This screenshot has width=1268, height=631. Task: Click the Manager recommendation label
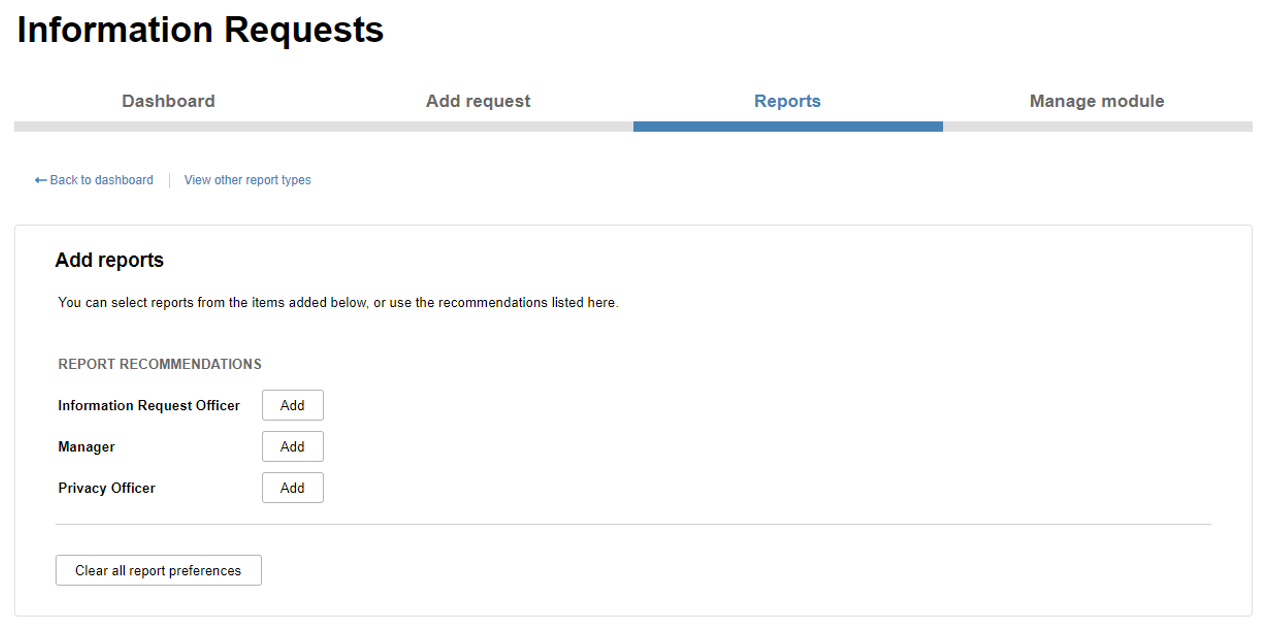86,447
